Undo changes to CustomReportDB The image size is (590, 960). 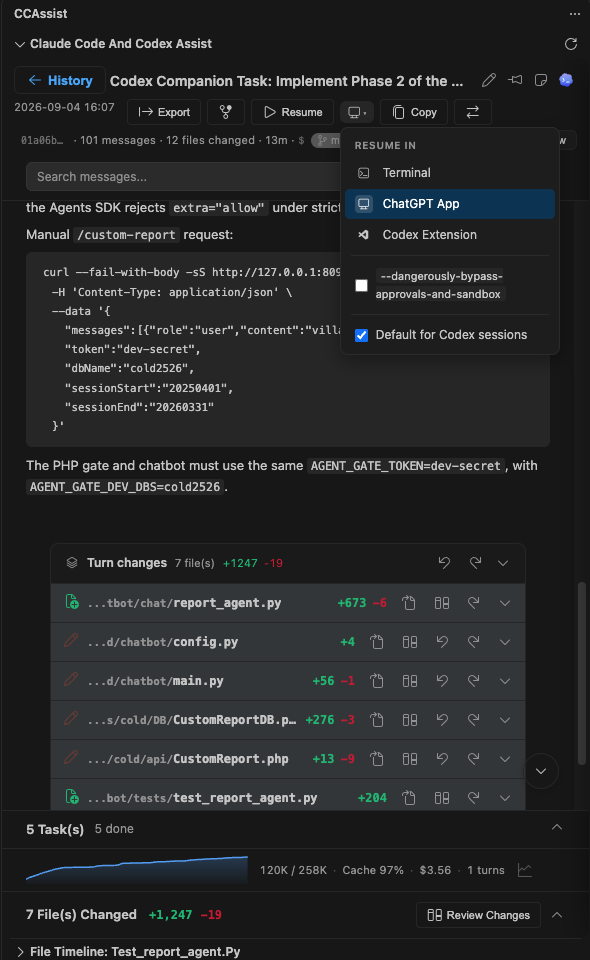442,720
